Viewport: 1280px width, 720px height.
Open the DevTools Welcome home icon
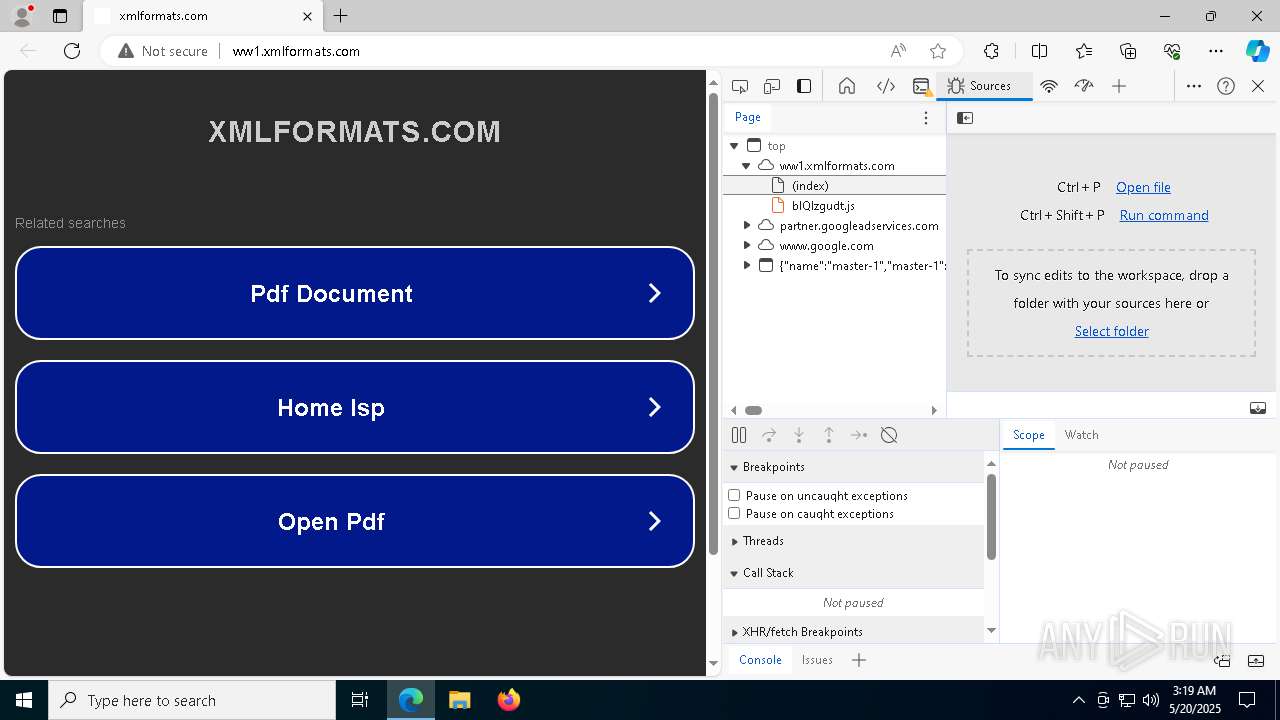[847, 86]
